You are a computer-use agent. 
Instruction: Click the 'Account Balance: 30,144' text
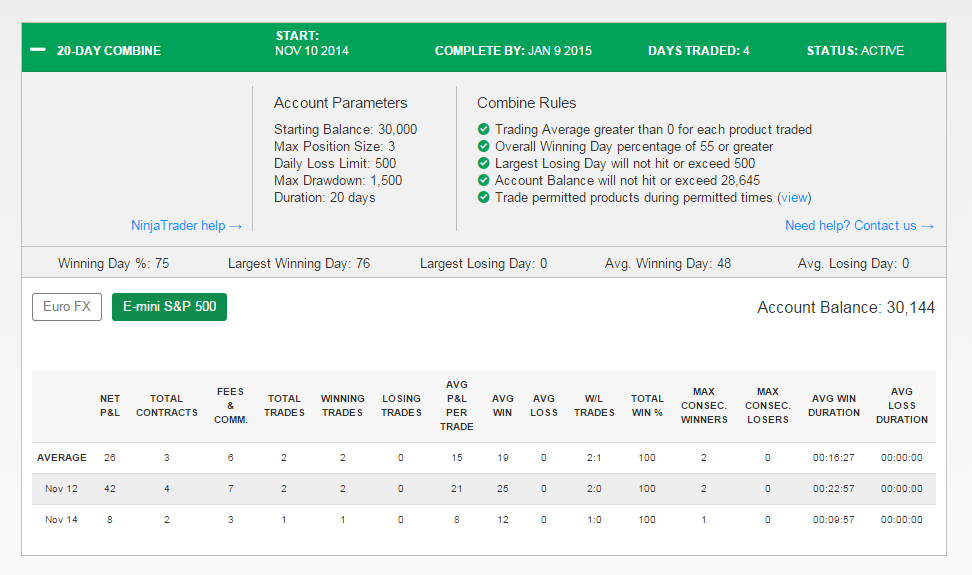point(846,307)
